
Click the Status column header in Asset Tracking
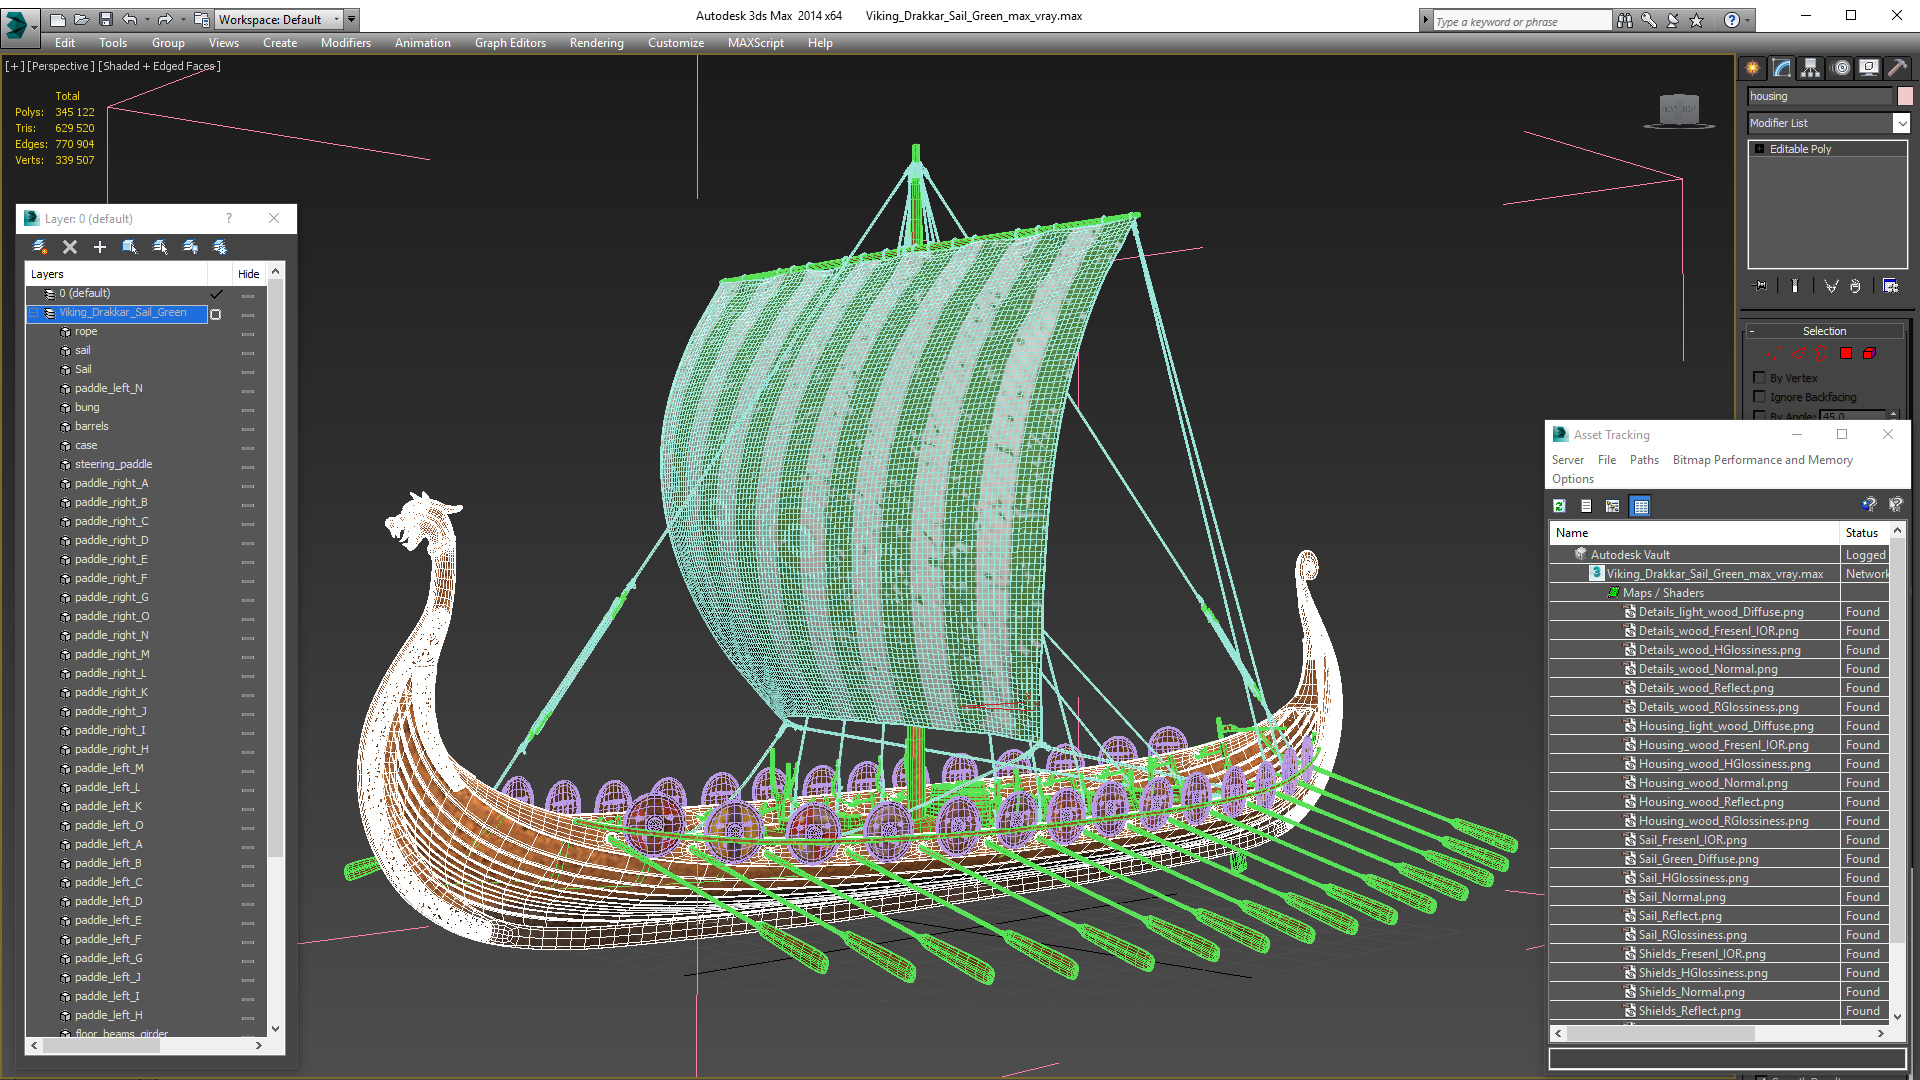coord(1862,533)
